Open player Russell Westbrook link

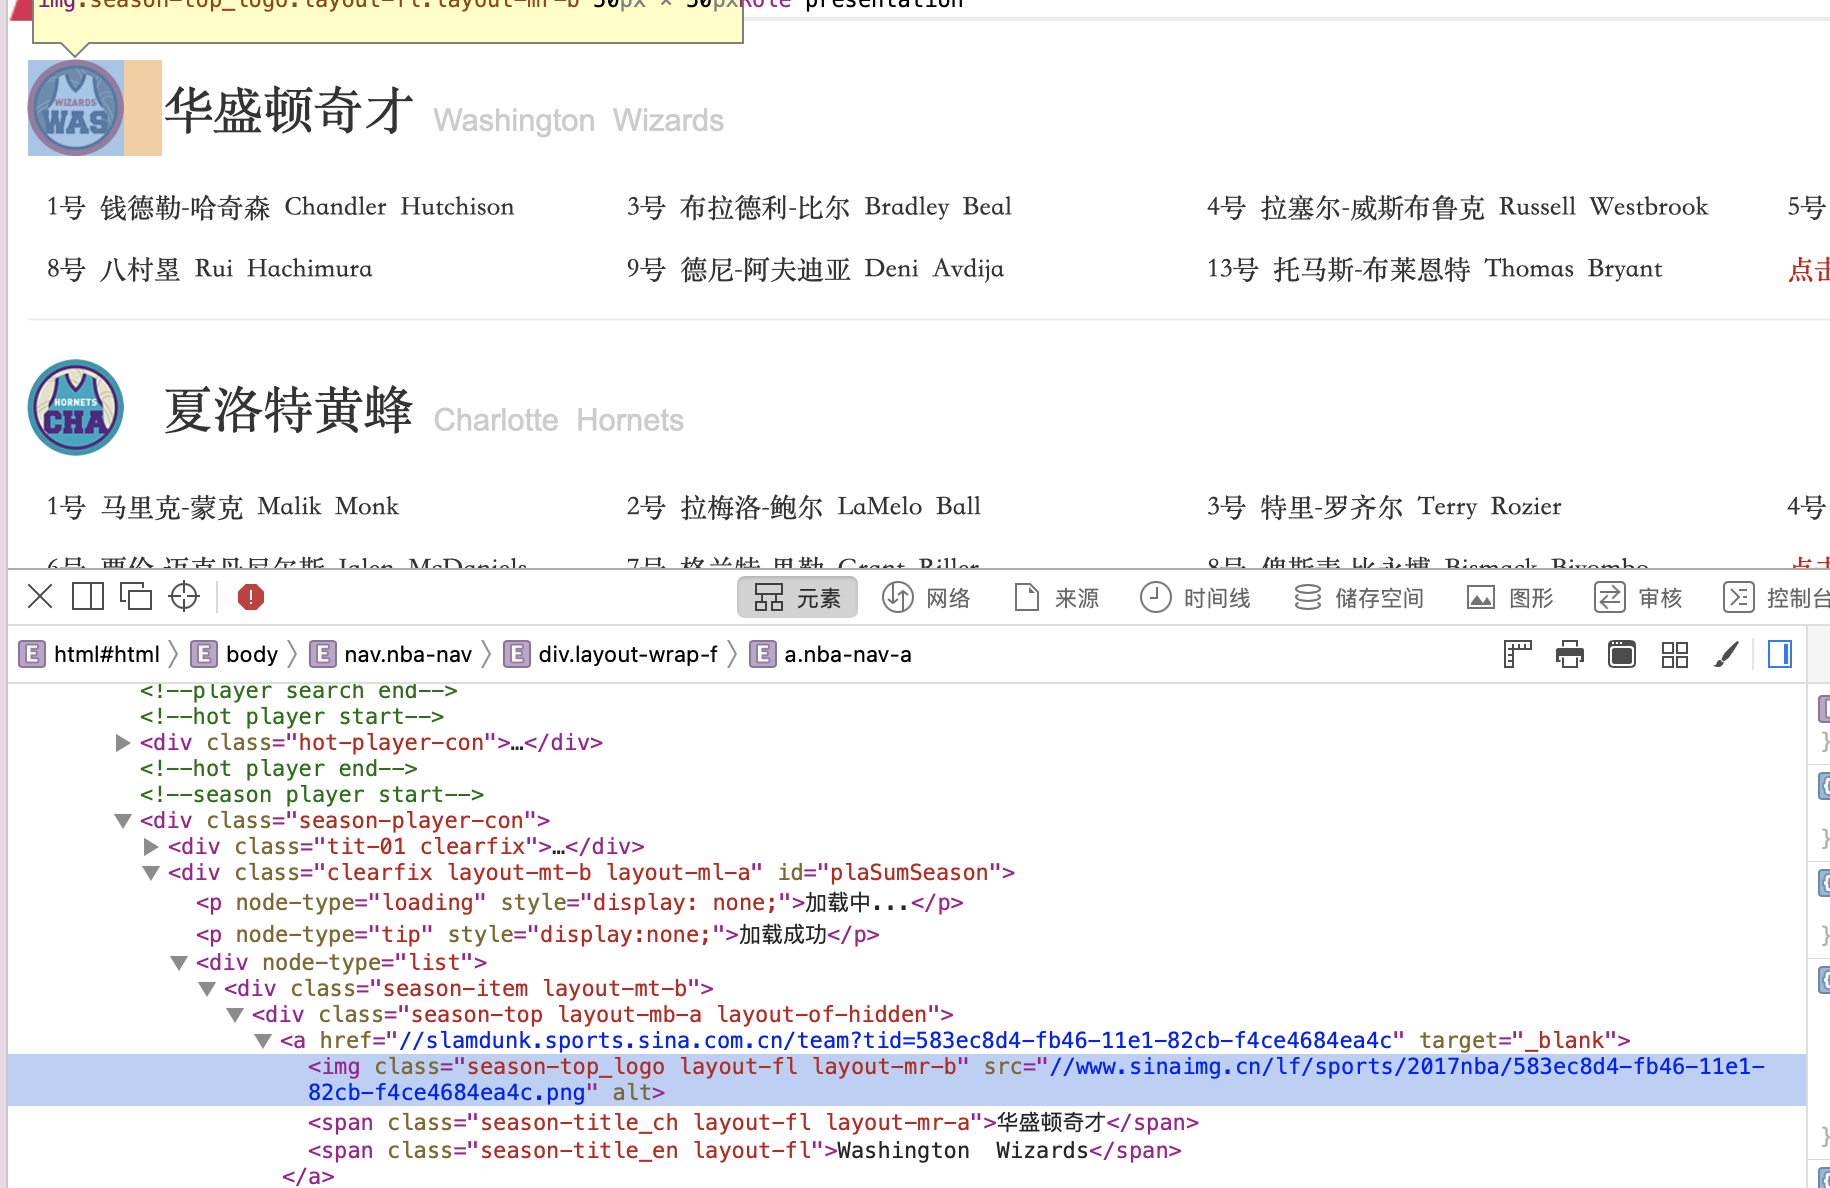1457,207
